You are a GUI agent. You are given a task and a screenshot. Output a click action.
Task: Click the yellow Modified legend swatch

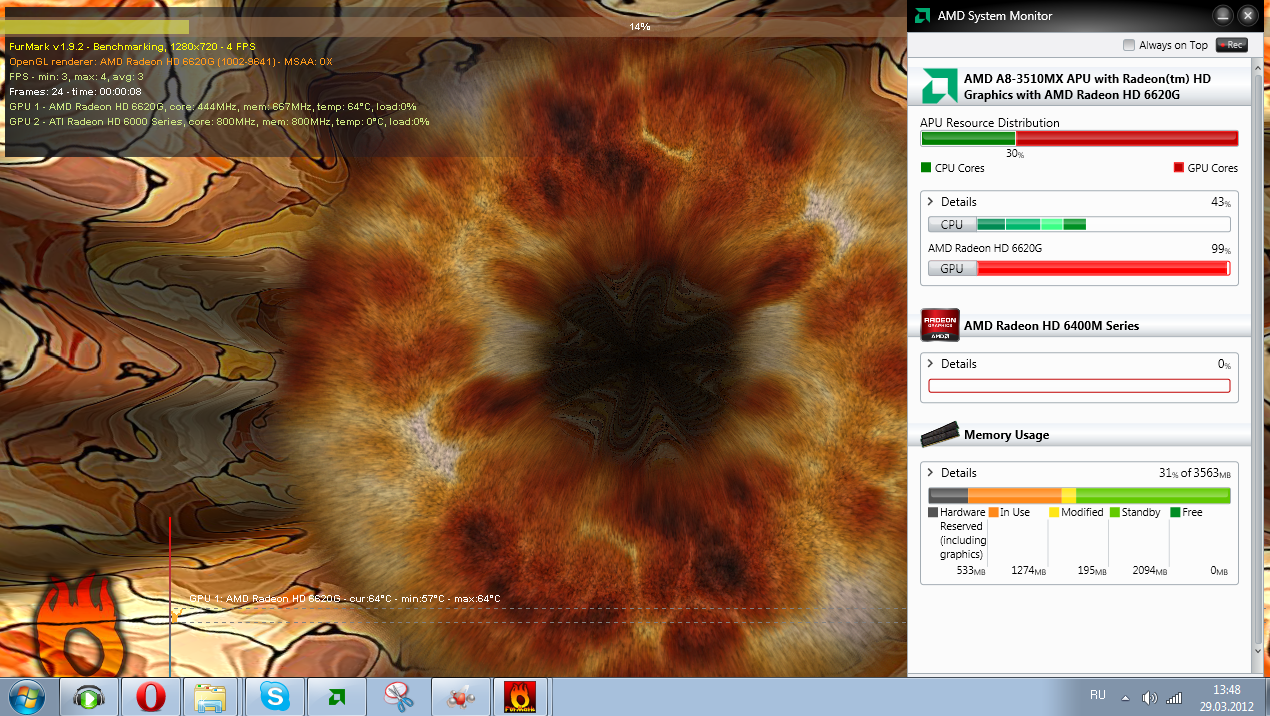point(1054,512)
